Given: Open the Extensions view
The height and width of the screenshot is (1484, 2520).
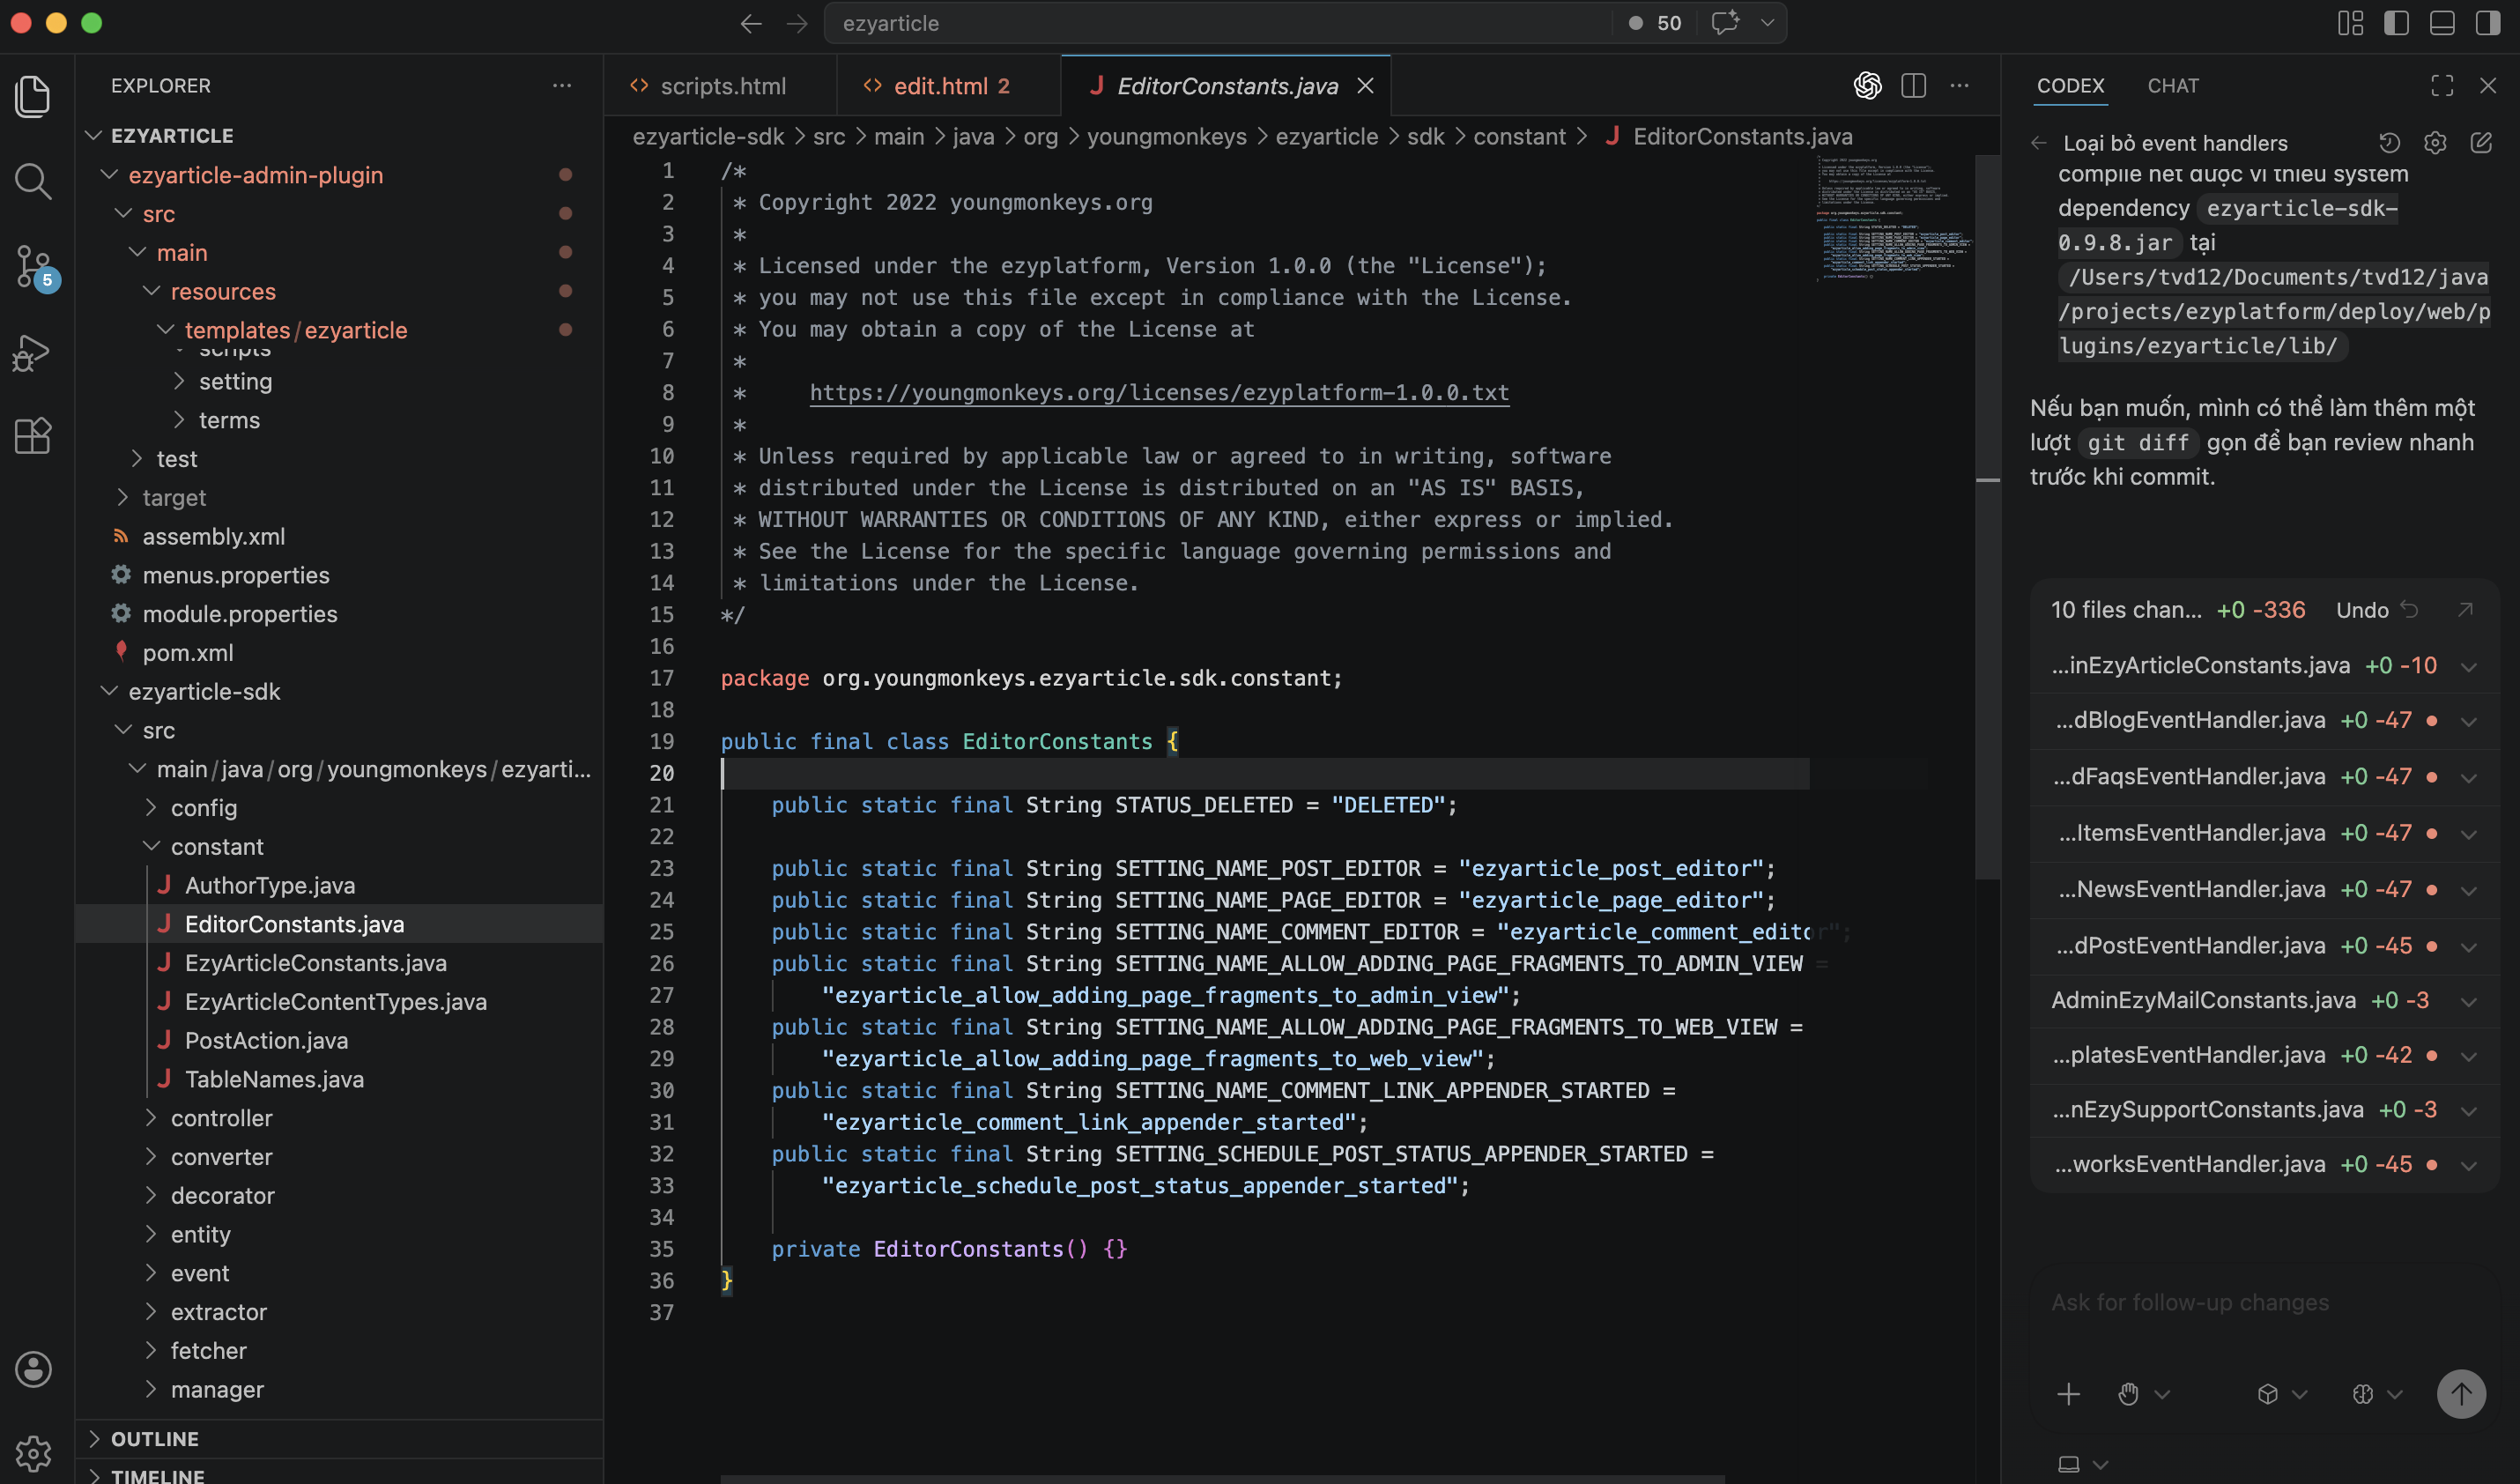Looking at the screenshot, I should pyautogui.click(x=33, y=436).
